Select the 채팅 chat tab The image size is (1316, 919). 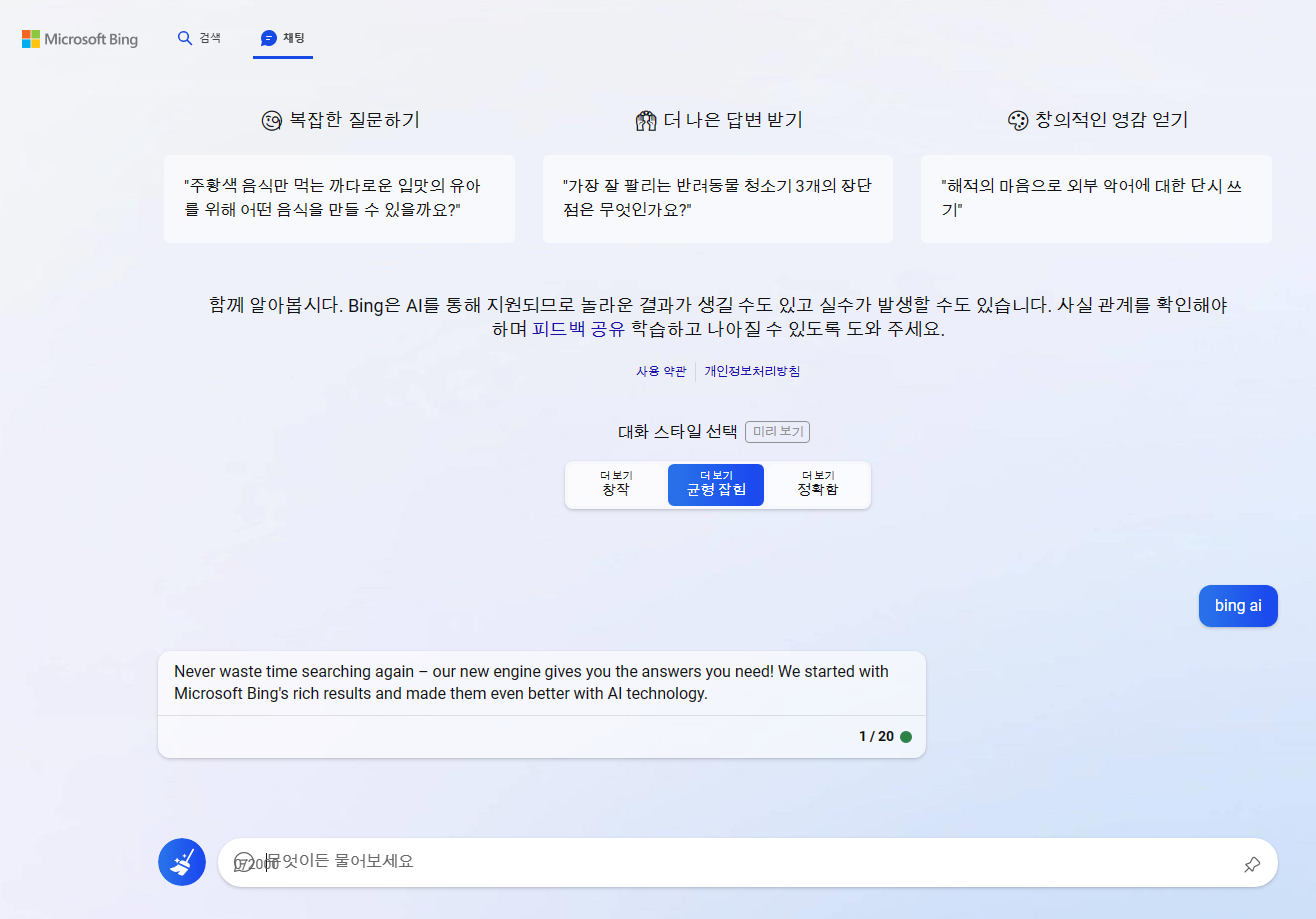[283, 38]
